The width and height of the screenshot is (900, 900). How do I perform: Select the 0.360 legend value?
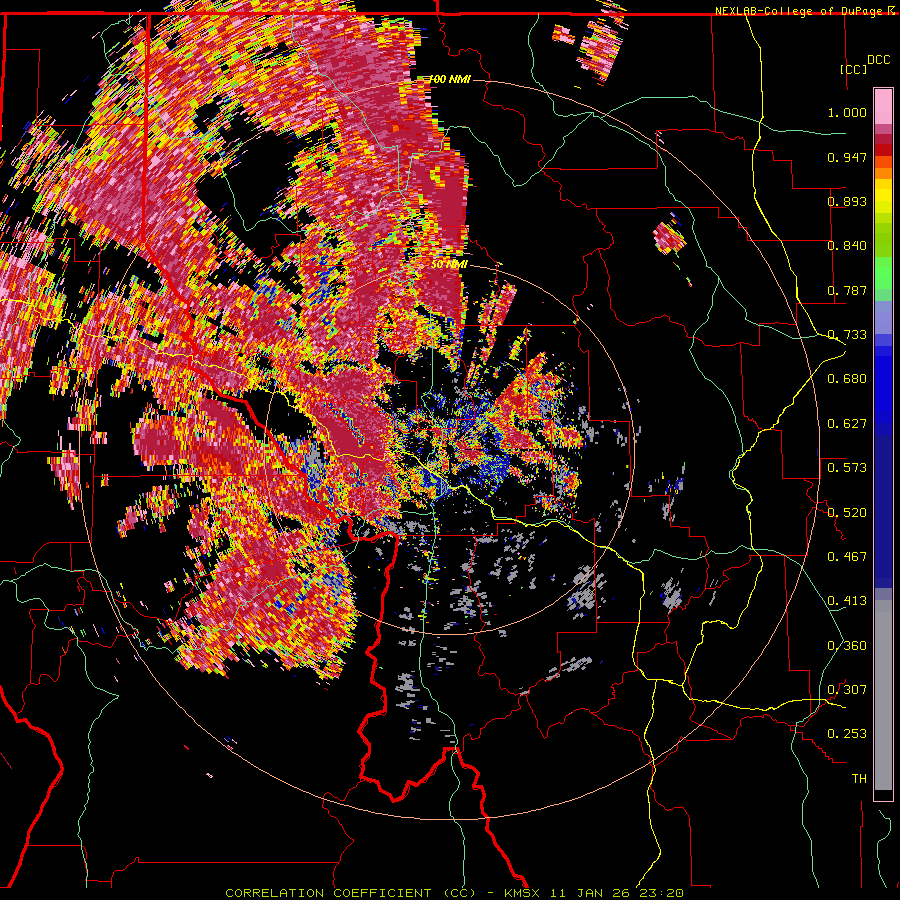pos(847,646)
